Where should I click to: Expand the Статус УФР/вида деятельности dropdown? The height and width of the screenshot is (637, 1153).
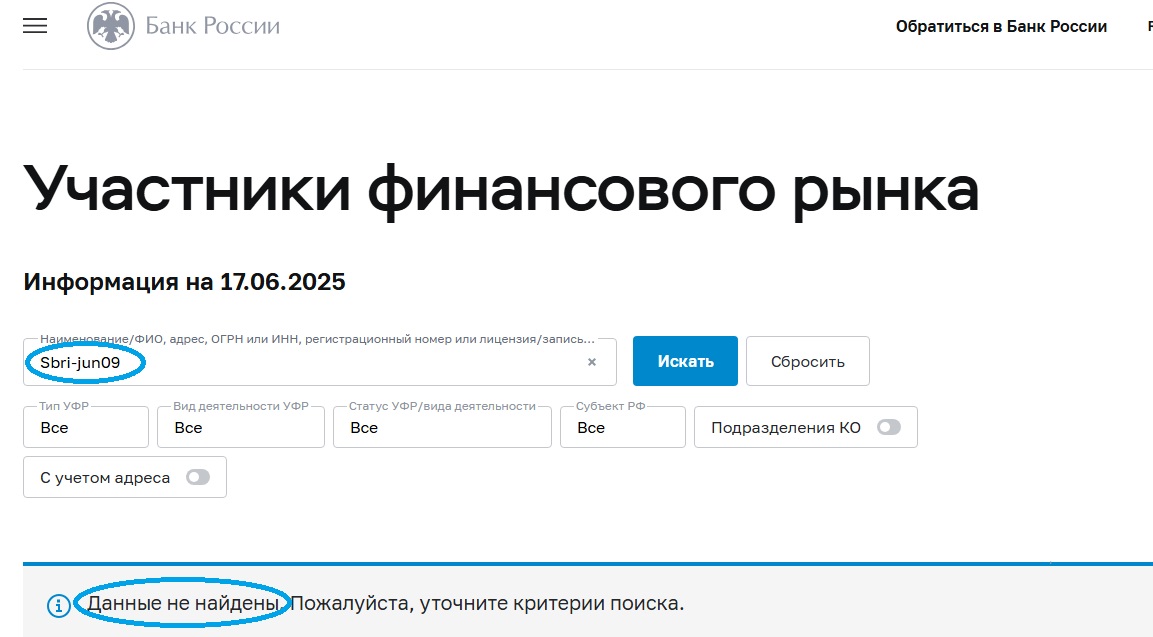[x=442, y=427]
